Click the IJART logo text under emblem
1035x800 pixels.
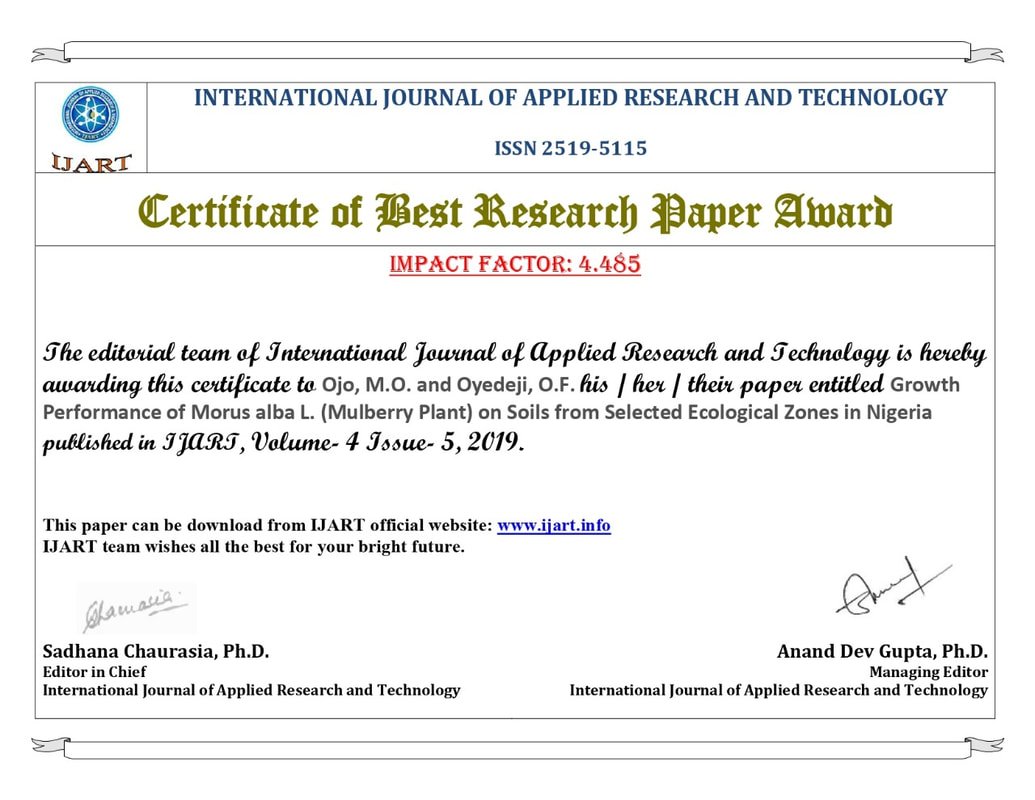tap(91, 162)
